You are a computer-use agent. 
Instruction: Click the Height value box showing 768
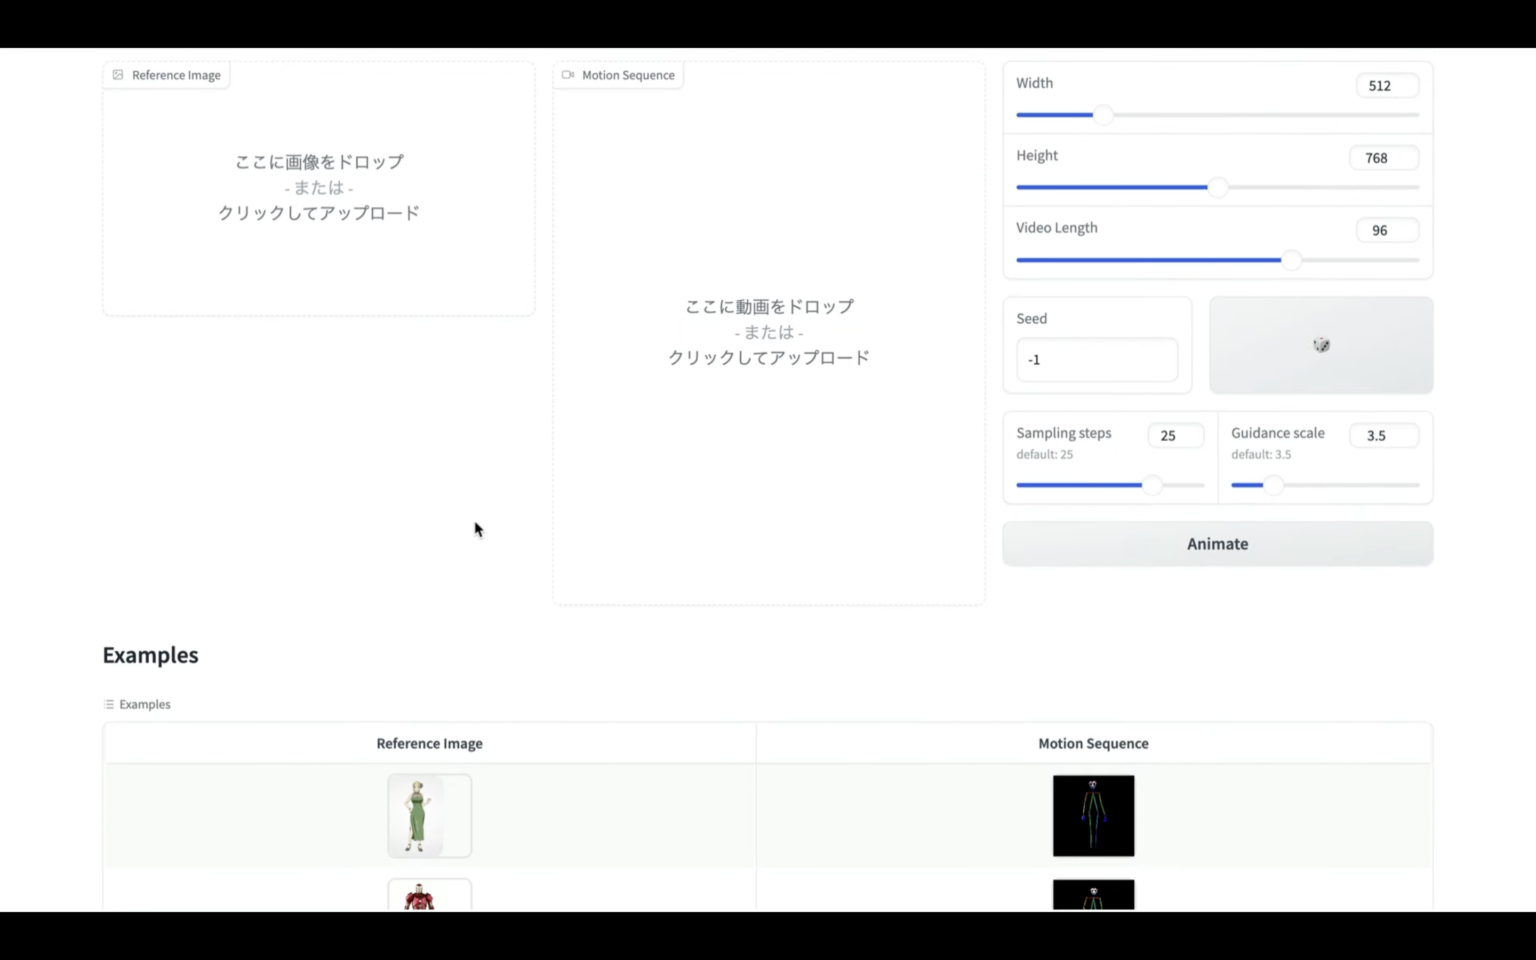[1383, 158]
